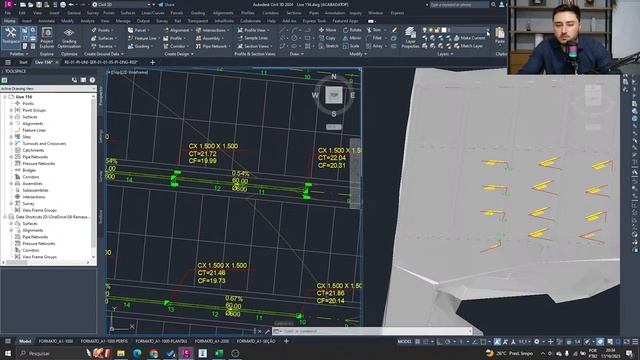Open the Corridors menu in menu bar
Viewport: 640px width, 360px height.
pos(270,13)
